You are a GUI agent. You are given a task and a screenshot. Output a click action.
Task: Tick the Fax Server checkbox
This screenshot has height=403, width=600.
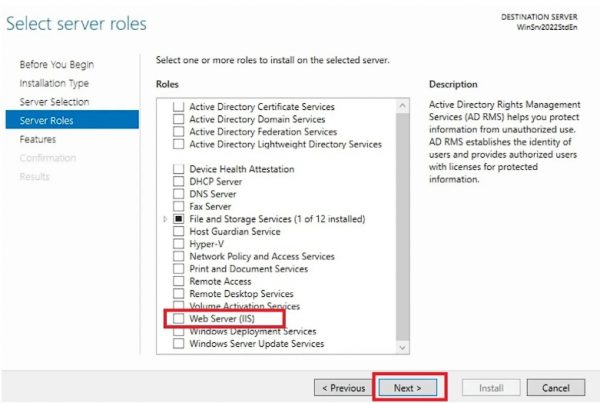coord(179,207)
